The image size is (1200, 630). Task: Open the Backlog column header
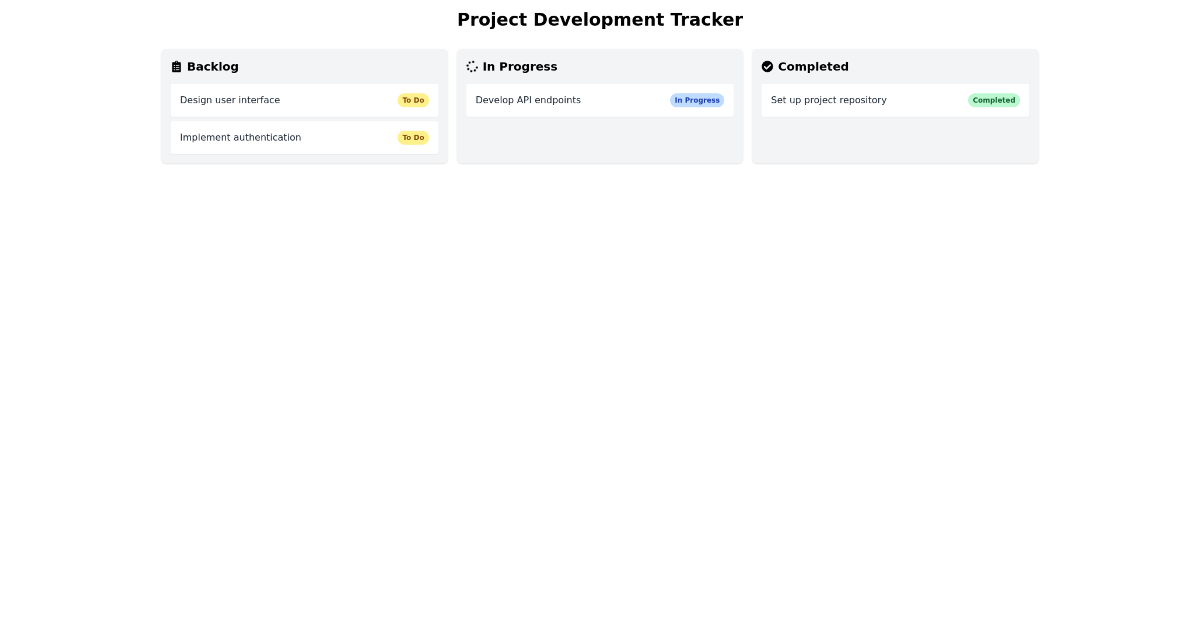(205, 66)
